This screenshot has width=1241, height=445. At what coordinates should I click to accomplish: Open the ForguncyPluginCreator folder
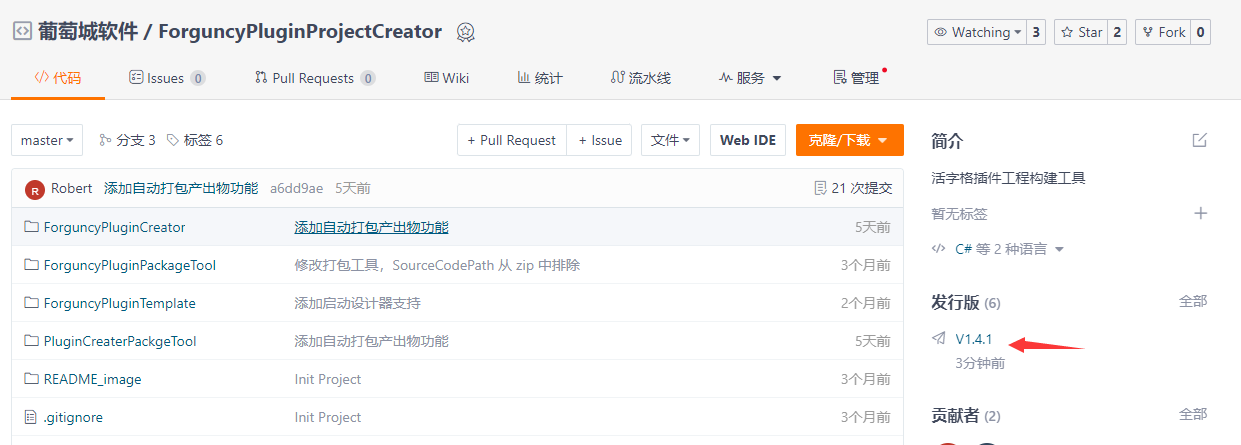[x=115, y=227]
